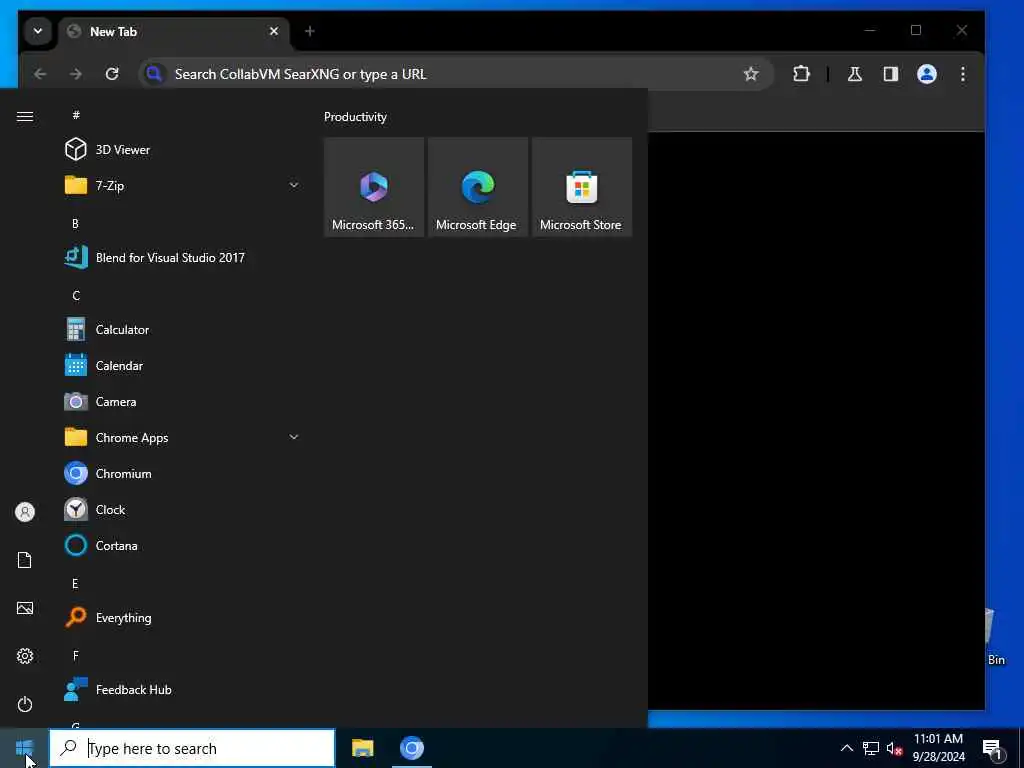Open the 7-Zip folder in Start menu
The image size is (1024, 768).
183,185
